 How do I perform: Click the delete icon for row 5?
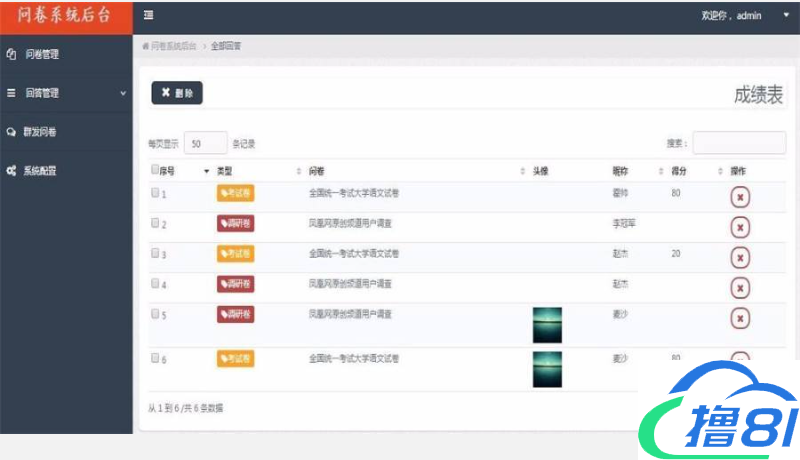point(740,318)
